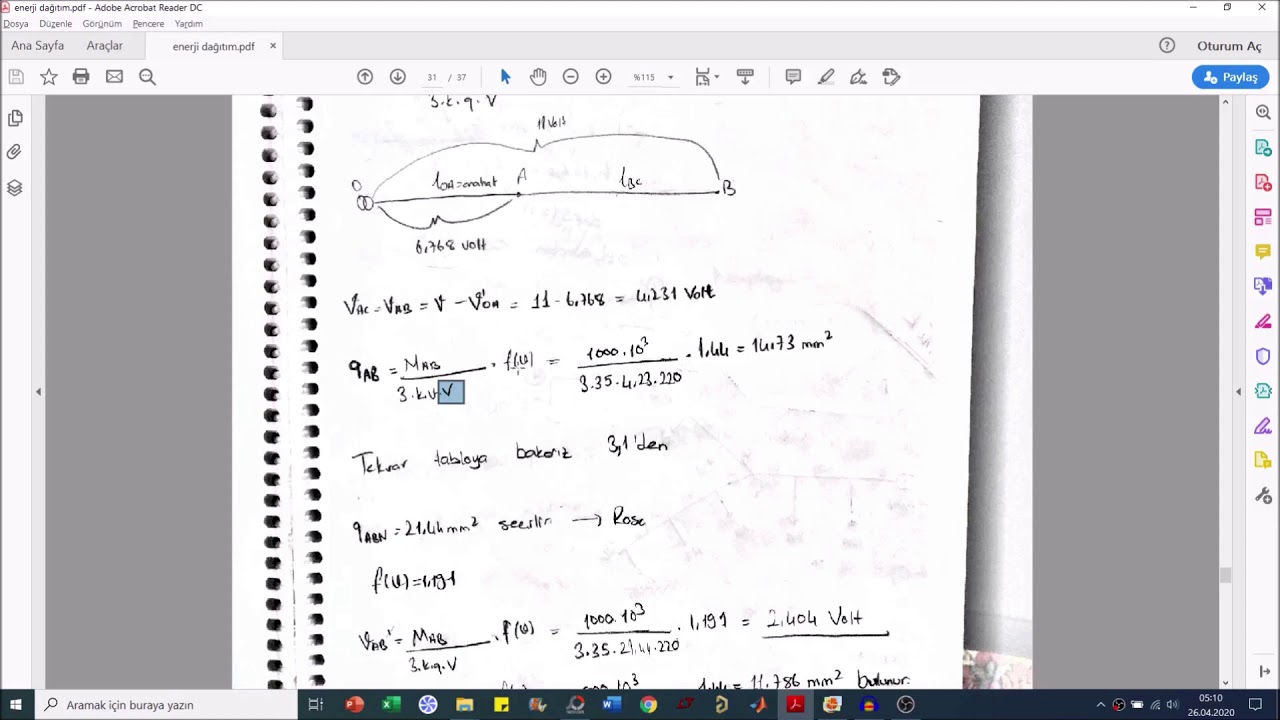Open the yellow Send for comments tool in right pane
The width and height of the screenshot is (1280, 720).
coord(1263,460)
